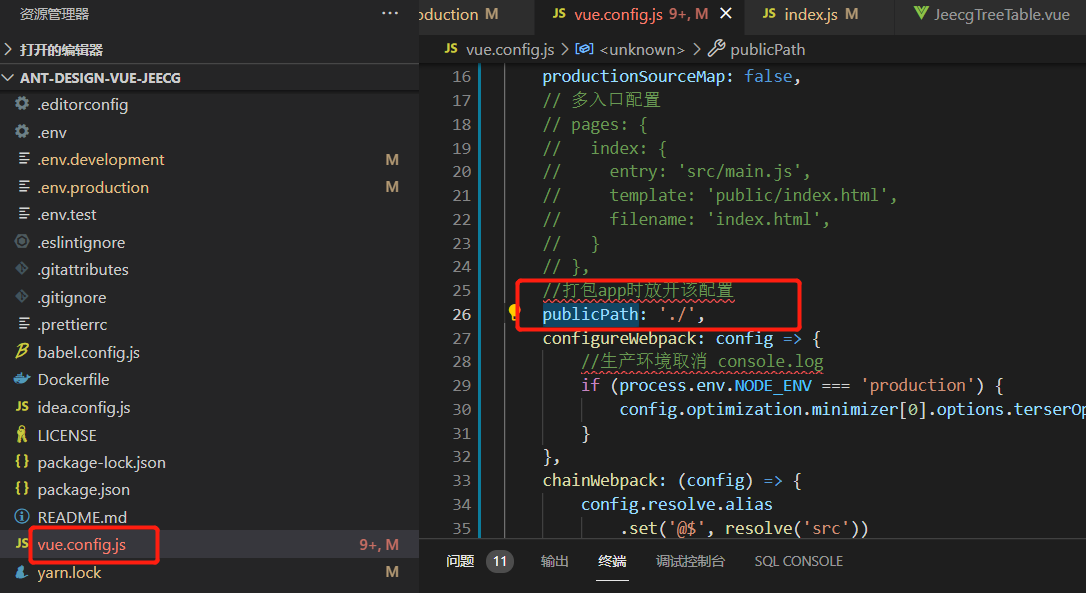
Task: Open the LICENSE file in explorer
Action: (x=67, y=435)
